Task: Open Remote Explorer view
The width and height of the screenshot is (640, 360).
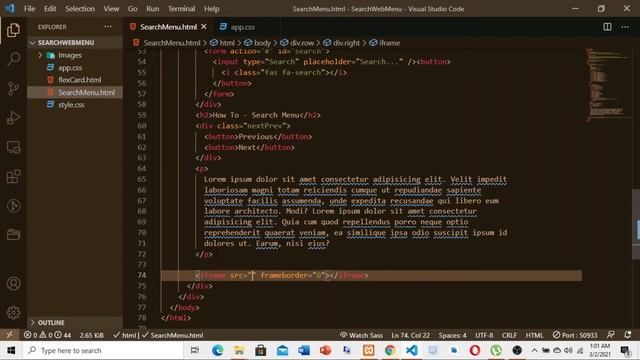Action: (13, 147)
